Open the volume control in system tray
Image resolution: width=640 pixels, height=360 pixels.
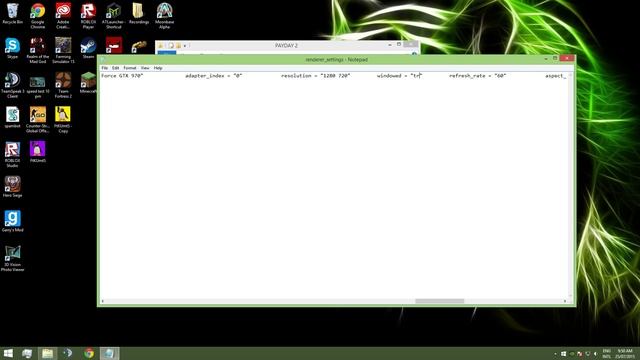pos(595,354)
